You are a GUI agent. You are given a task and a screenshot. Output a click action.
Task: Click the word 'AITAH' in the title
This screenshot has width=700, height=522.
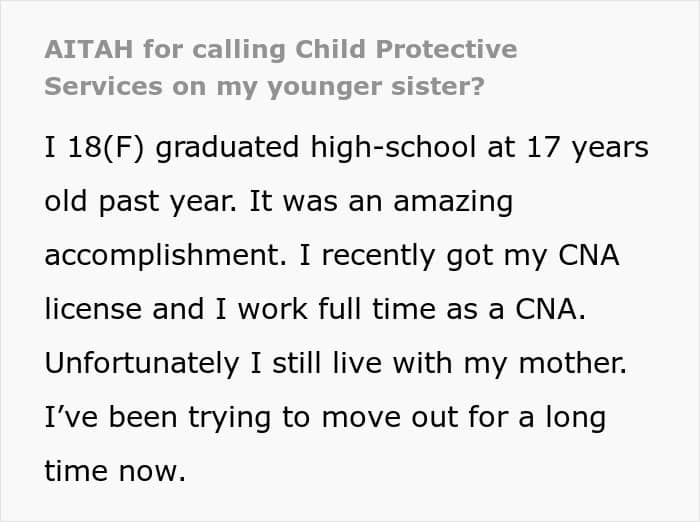(84, 49)
